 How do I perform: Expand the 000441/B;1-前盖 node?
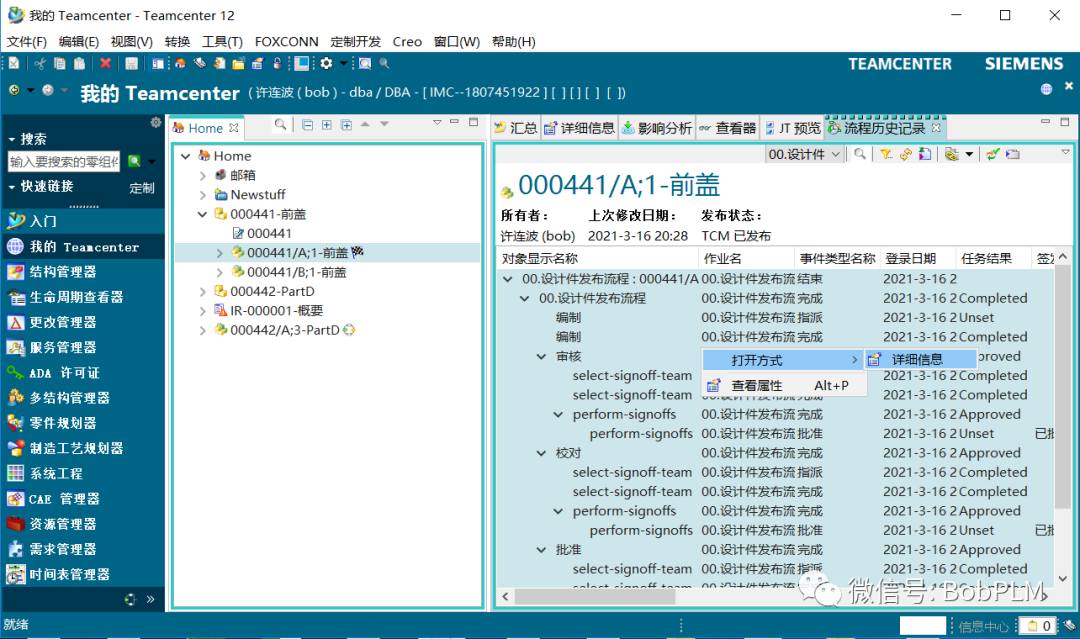219,273
